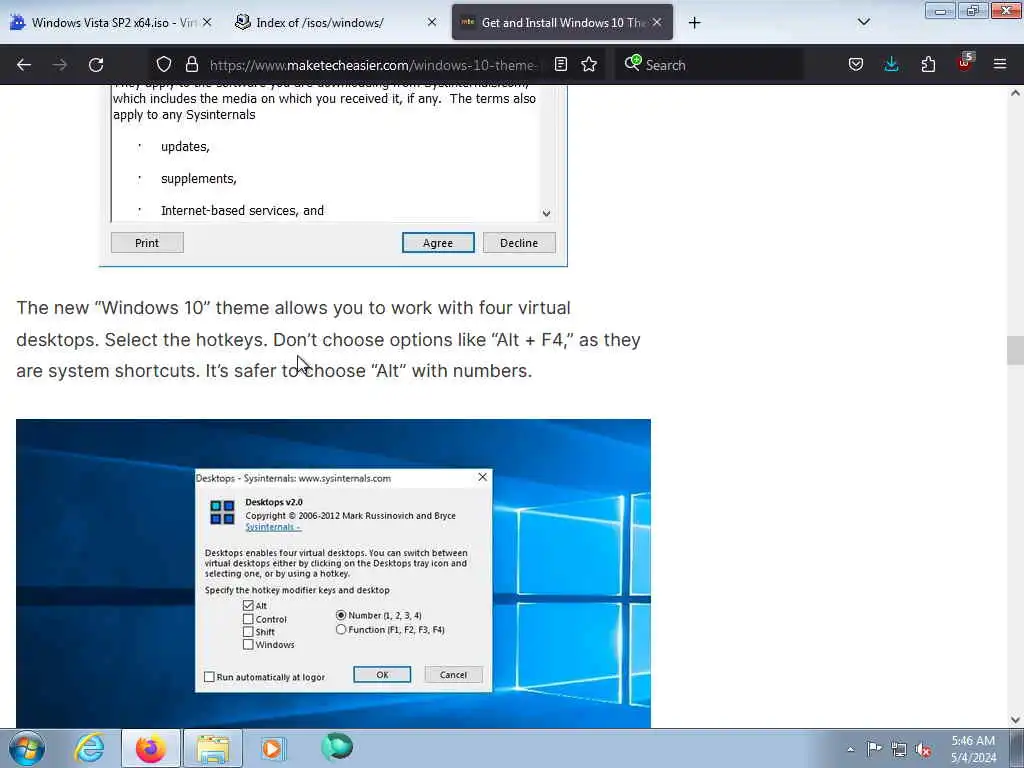
Task: Click license text scroll-down arrow
Action: (x=547, y=214)
